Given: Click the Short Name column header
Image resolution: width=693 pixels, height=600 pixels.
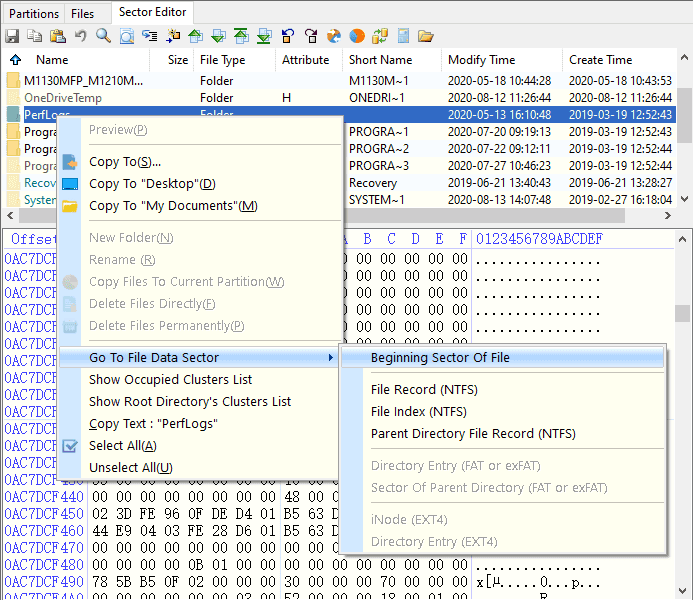Looking at the screenshot, I should pyautogui.click(x=380, y=60).
